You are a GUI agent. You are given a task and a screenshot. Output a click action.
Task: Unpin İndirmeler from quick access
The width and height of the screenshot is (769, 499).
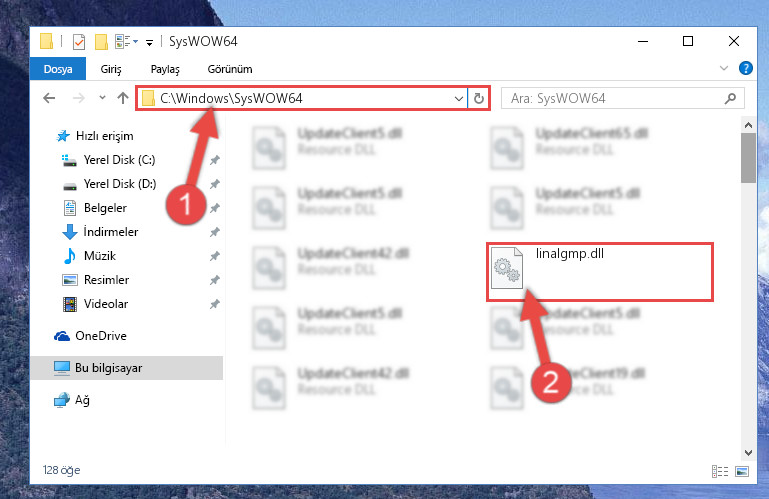click(214, 232)
